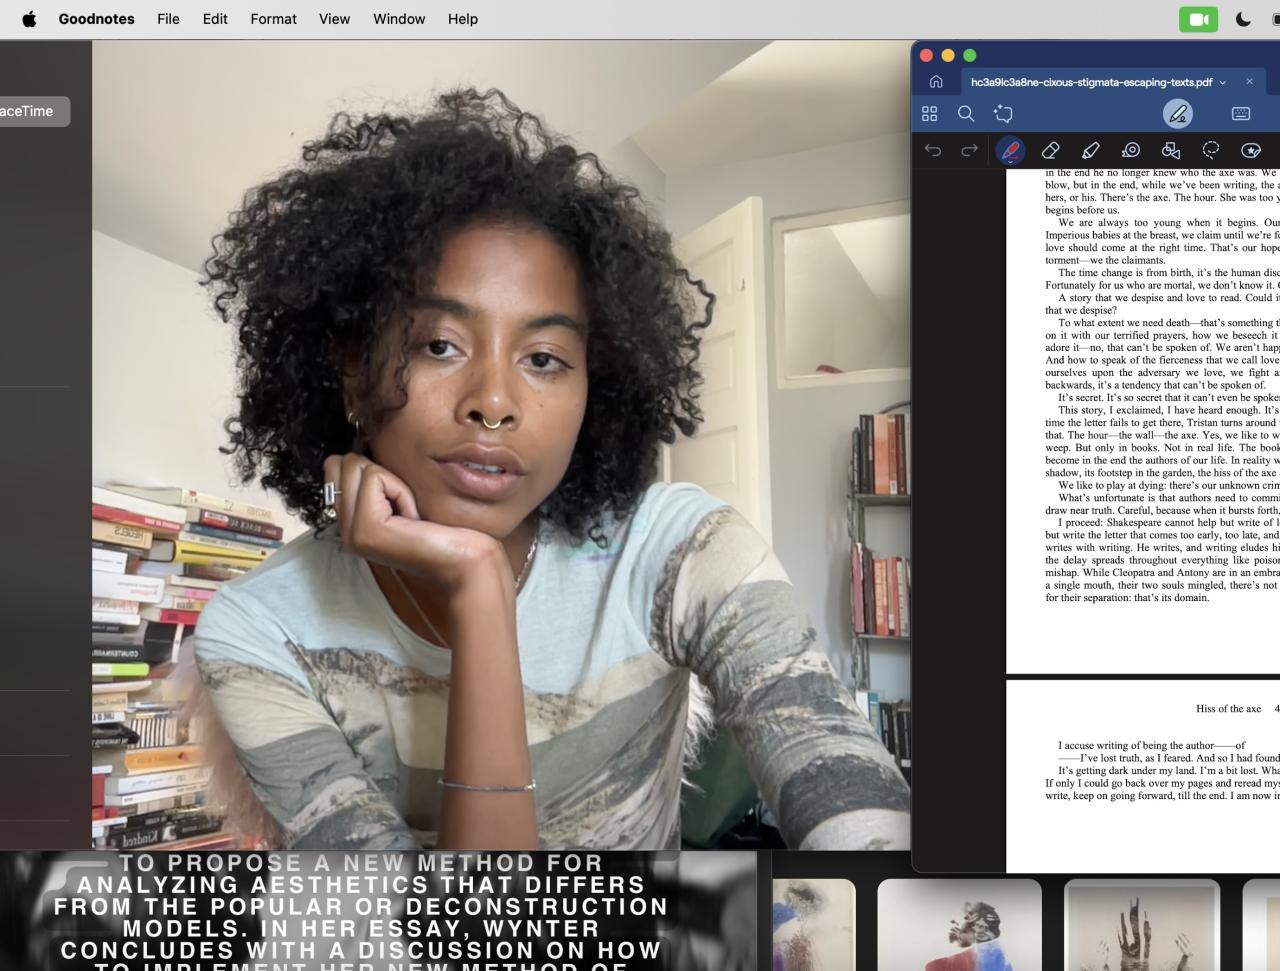The height and width of the screenshot is (971, 1280).
Task: Toggle keyboard typing mode
Action: [1241, 114]
